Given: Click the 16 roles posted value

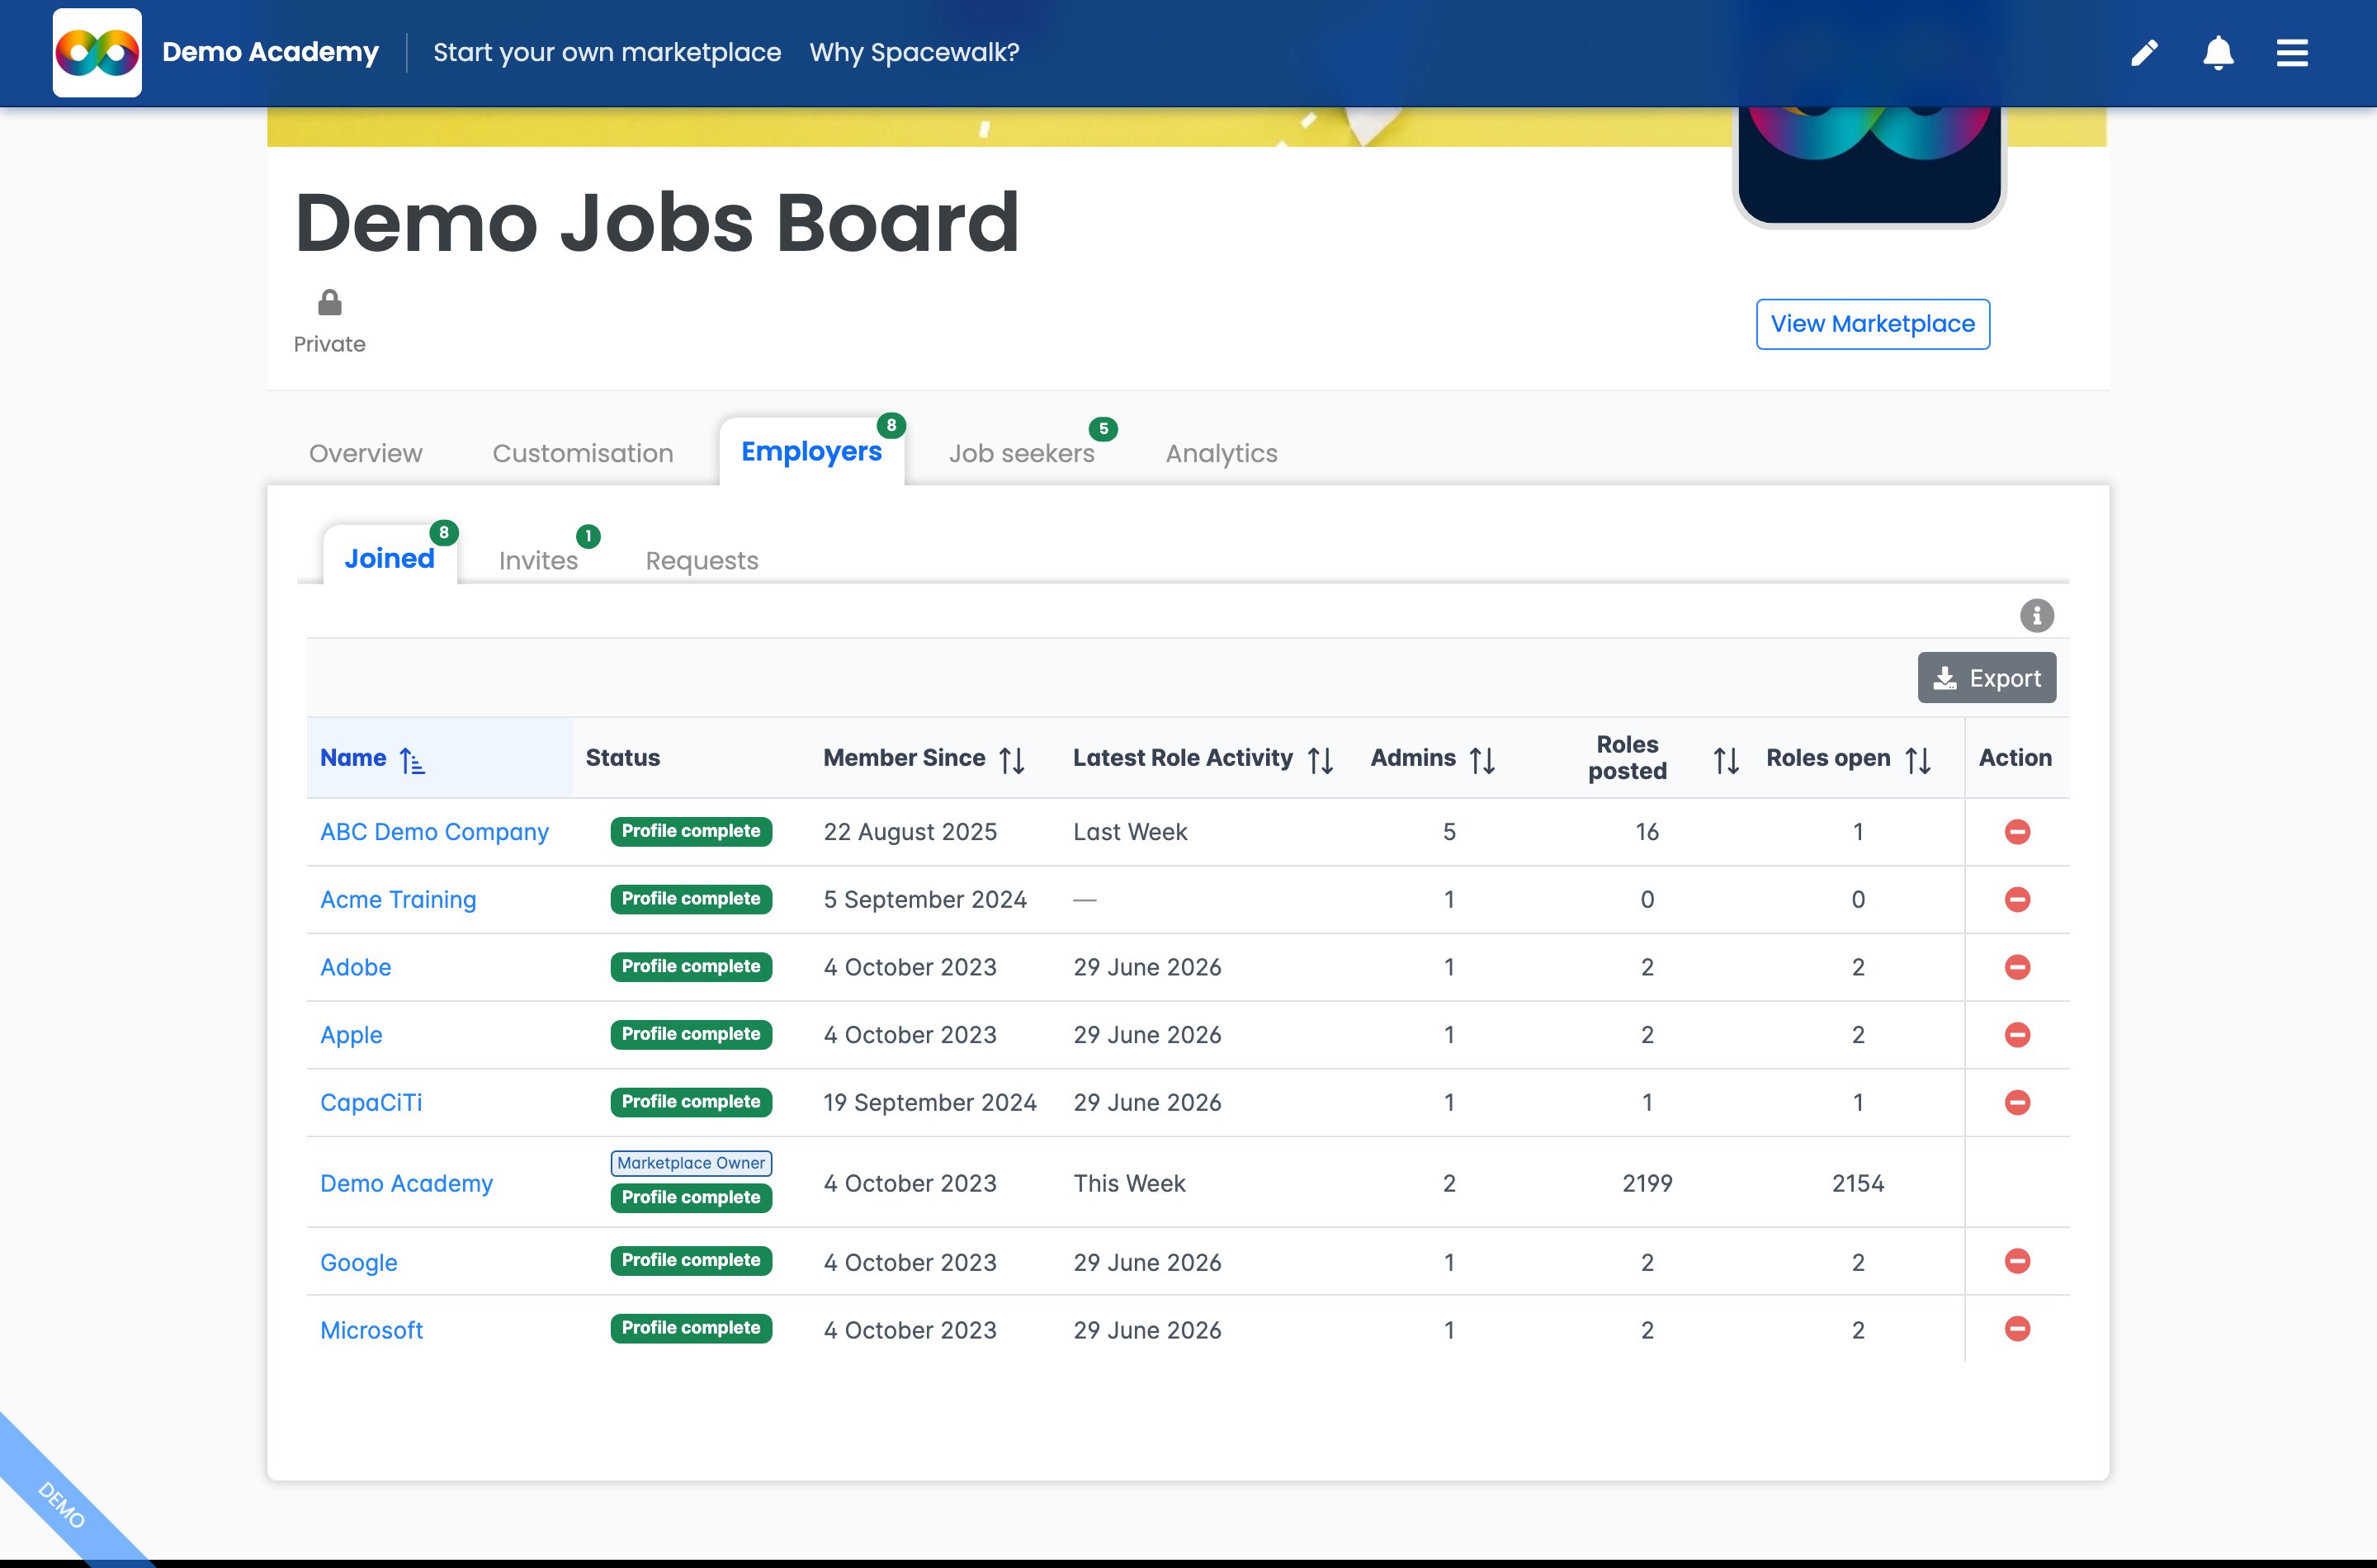Looking at the screenshot, I should tap(1647, 832).
